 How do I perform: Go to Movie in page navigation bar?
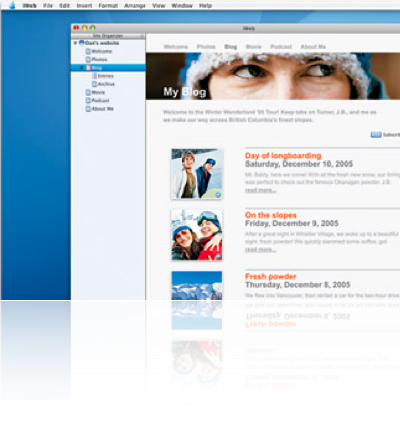pos(253,47)
